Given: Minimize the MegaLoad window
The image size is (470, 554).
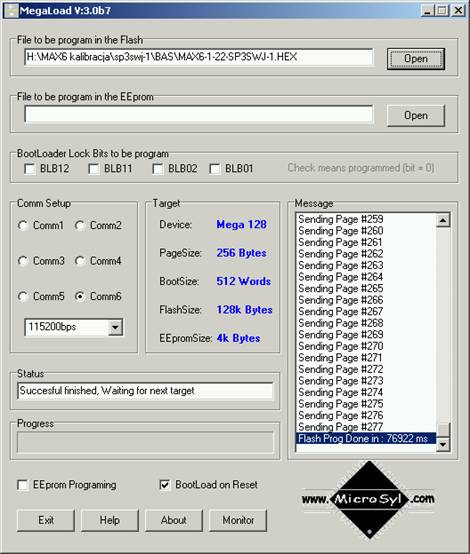Looking at the screenshot, I should [427, 11].
